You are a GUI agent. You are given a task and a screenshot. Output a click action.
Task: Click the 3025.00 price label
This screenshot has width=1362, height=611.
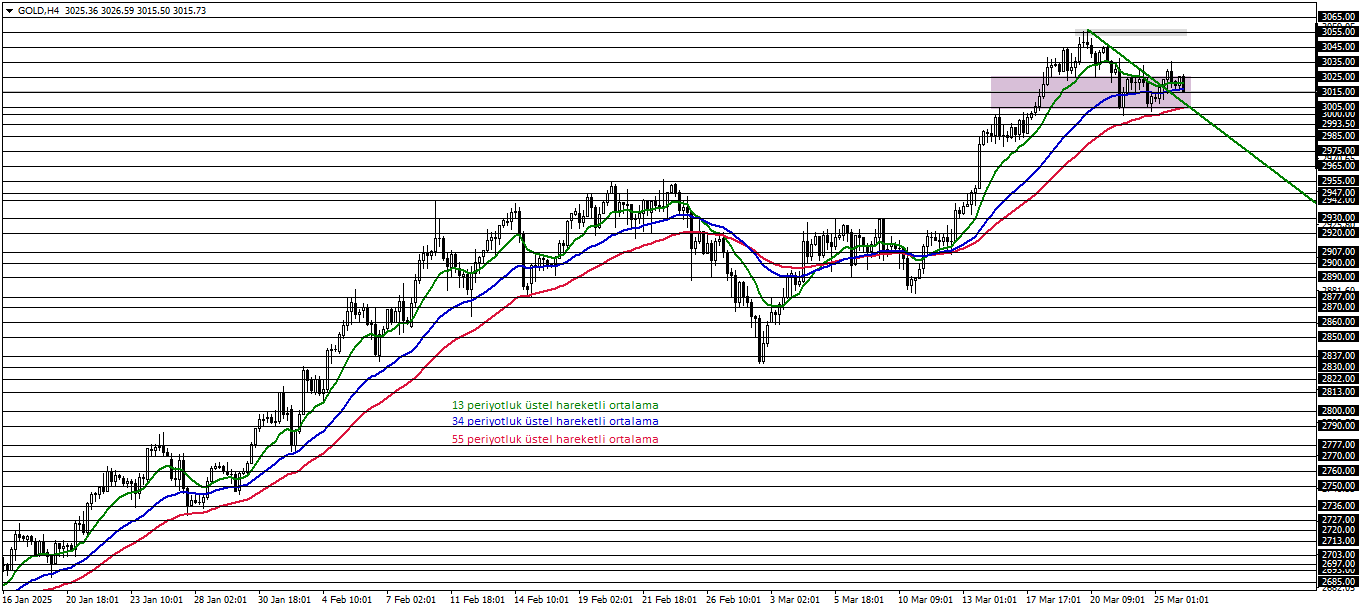click(x=1338, y=77)
